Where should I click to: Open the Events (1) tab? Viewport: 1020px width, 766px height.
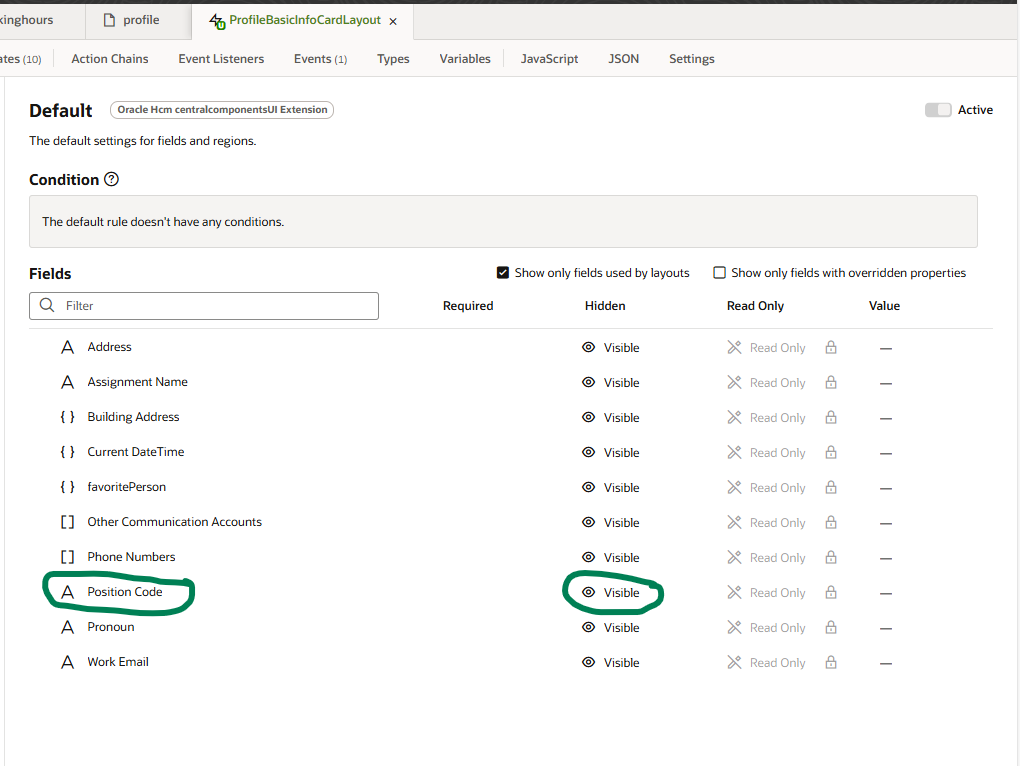click(x=320, y=59)
